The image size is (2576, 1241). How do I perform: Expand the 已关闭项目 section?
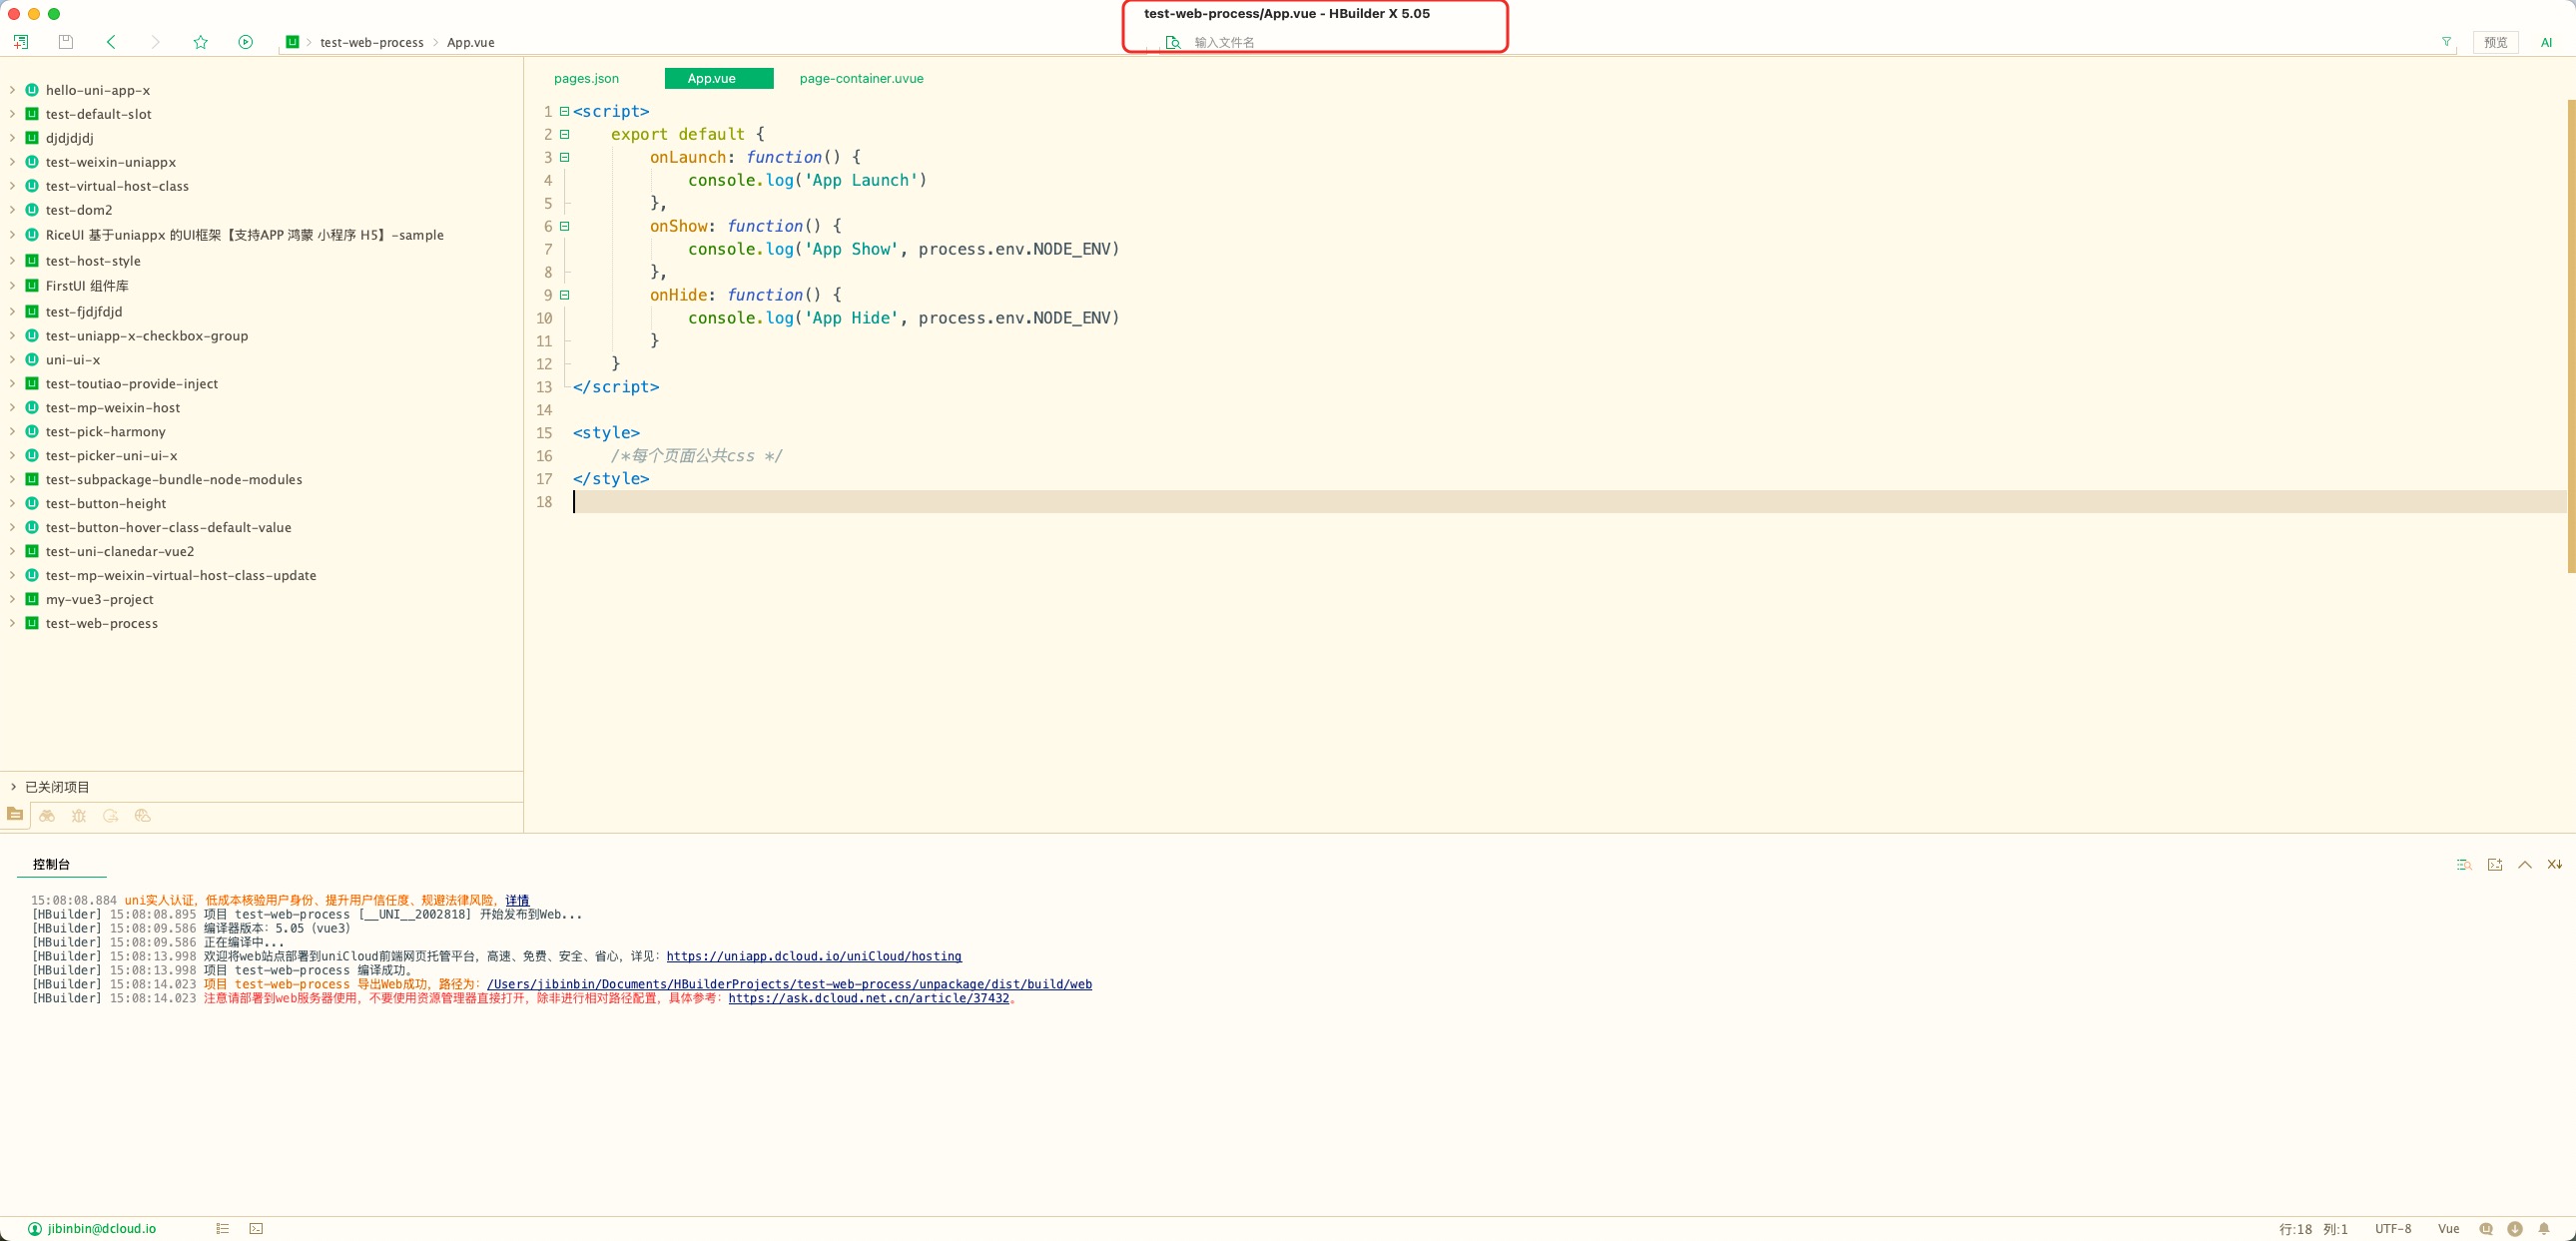pyautogui.click(x=12, y=787)
